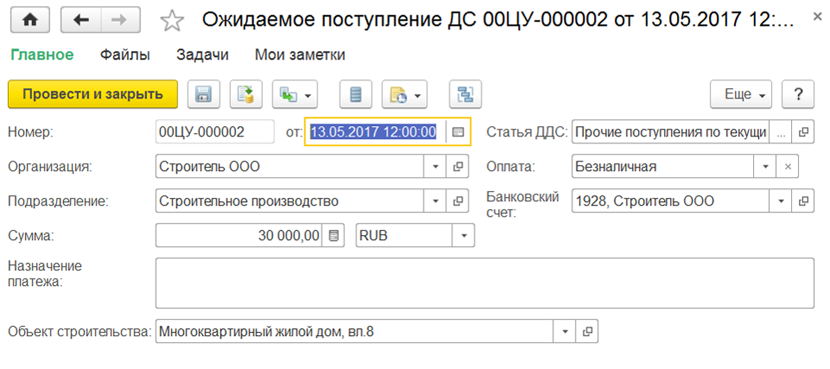Open calendar picker for date

[x=458, y=132]
